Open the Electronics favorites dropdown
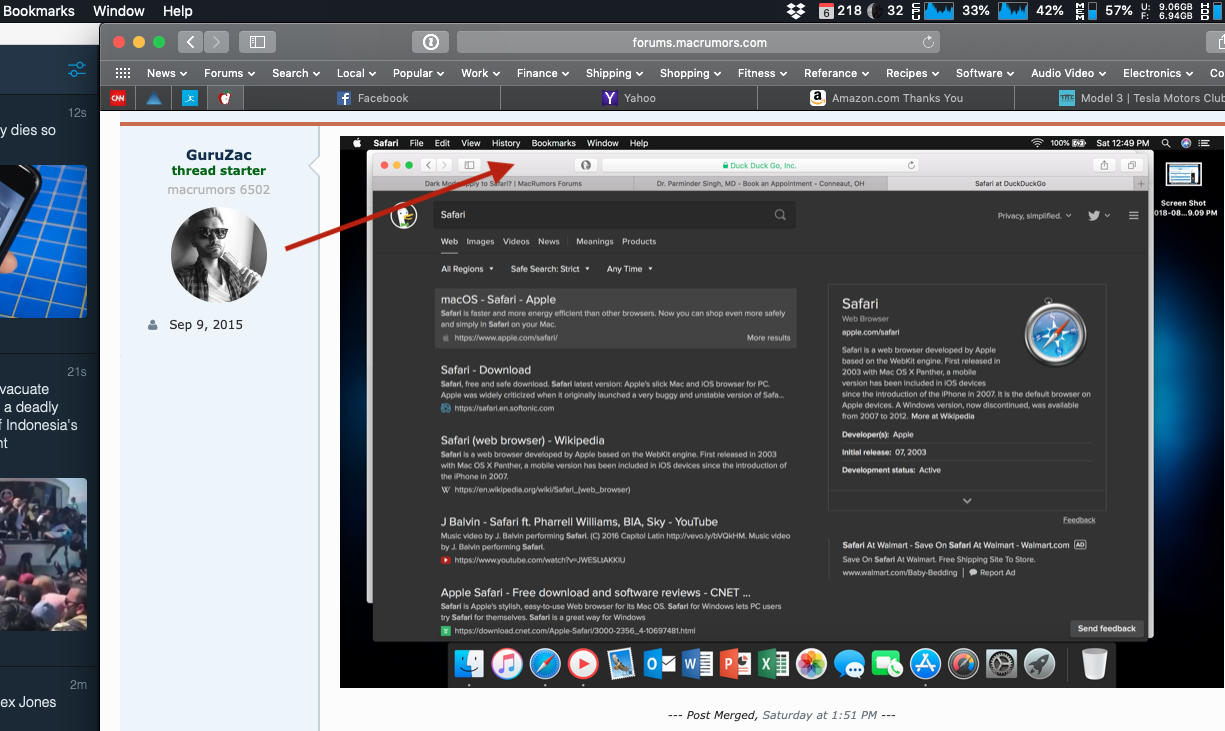The image size is (1225, 731). click(1159, 73)
